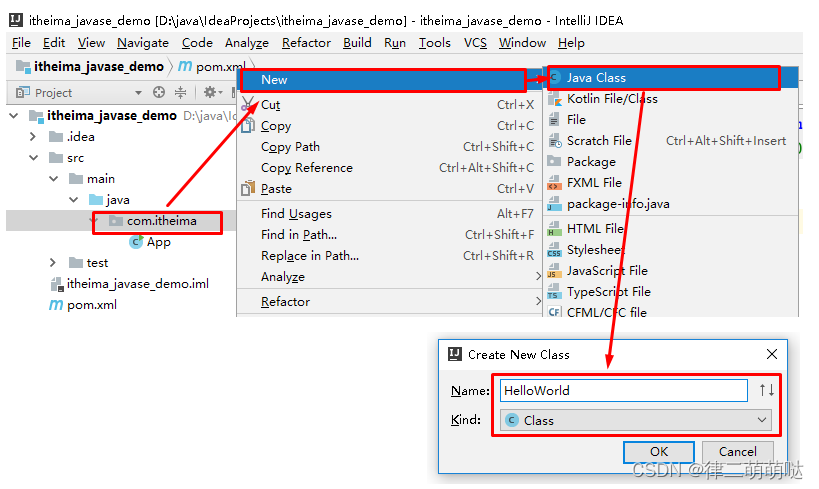Open the Code menu
This screenshot has height=489, width=819.
(x=197, y=43)
